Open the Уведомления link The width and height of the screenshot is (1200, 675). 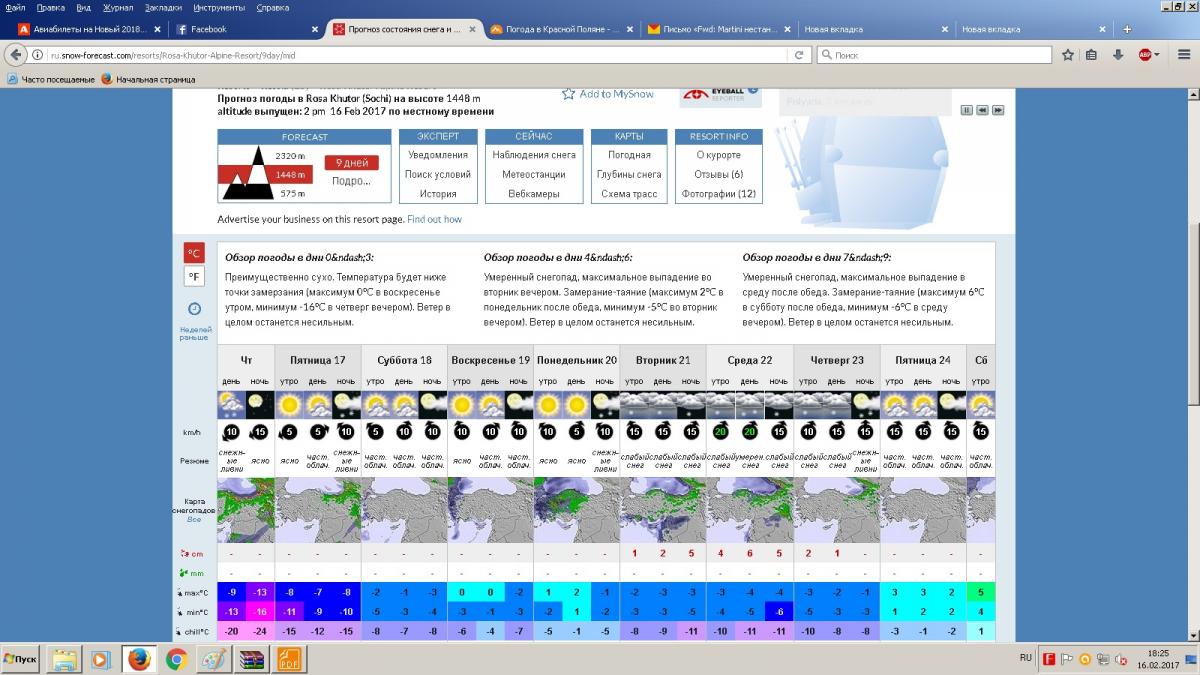point(438,155)
